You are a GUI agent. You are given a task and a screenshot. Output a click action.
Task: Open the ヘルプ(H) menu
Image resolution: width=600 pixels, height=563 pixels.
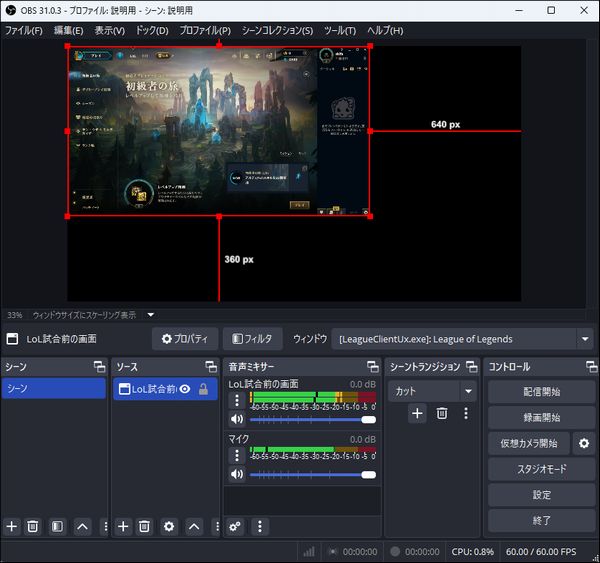[x=385, y=31]
